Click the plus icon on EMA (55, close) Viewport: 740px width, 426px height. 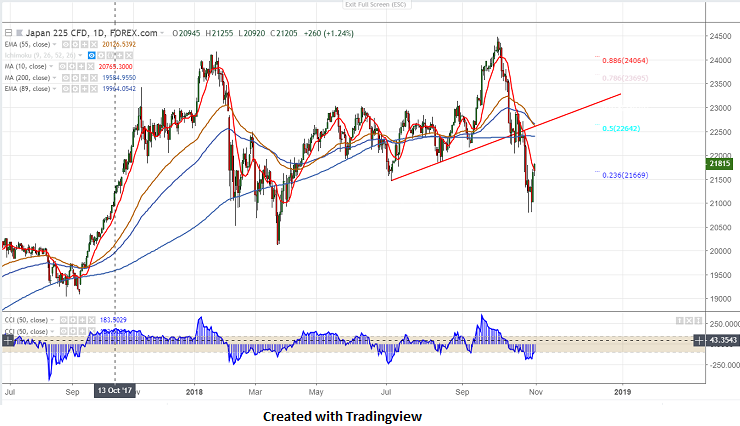[84, 44]
